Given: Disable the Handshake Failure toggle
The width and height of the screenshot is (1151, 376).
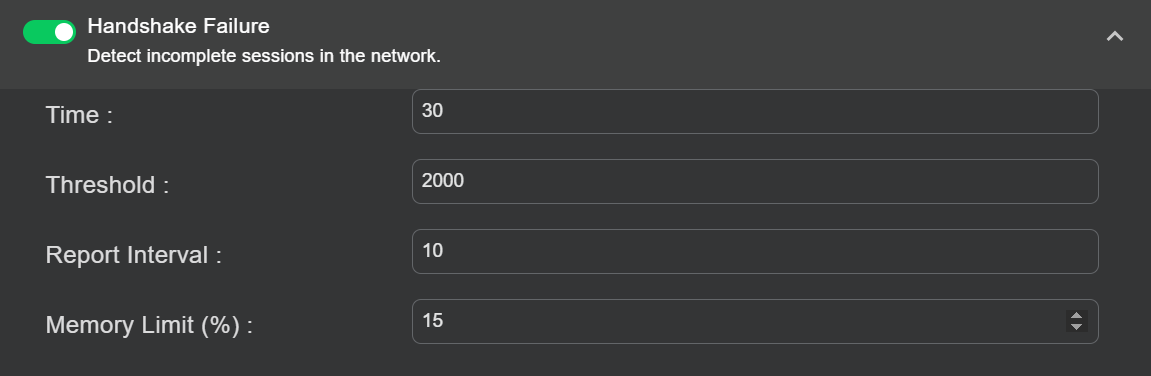Looking at the screenshot, I should point(49,32).
